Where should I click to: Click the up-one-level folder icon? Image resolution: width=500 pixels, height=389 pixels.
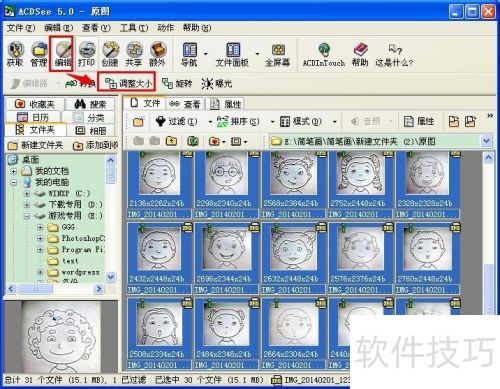tap(171, 141)
